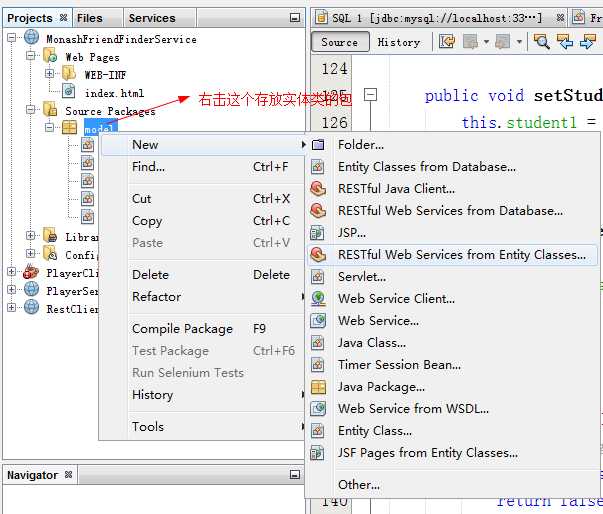Viewport: 603px width, 514px height.
Task: Click Java Package icon in submenu
Action: [318, 387]
